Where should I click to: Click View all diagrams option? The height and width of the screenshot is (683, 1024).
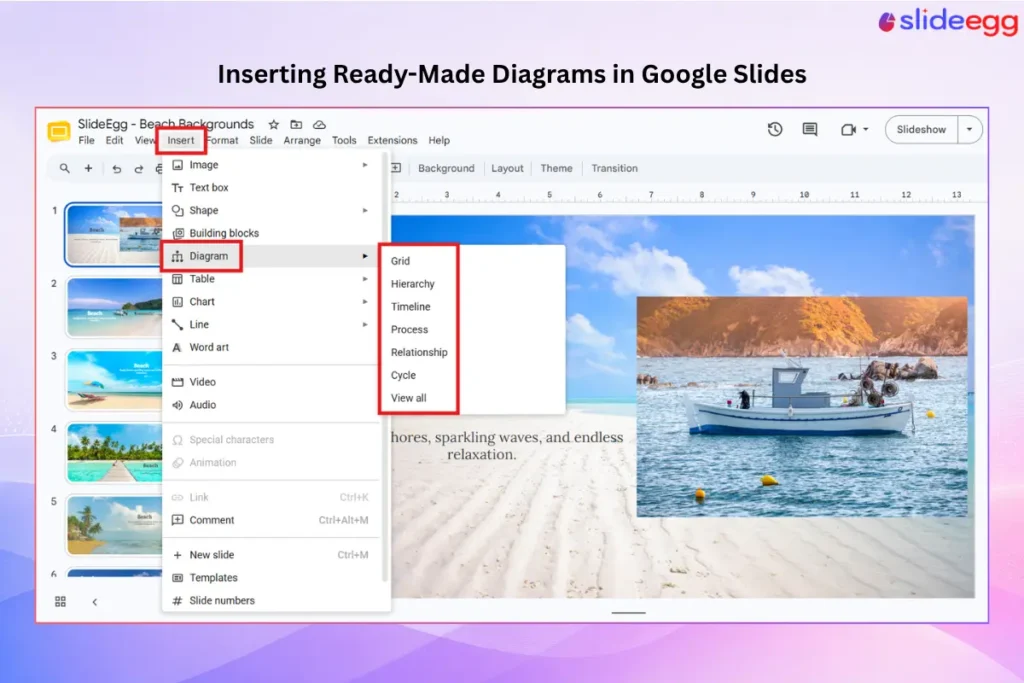(472, 398)
